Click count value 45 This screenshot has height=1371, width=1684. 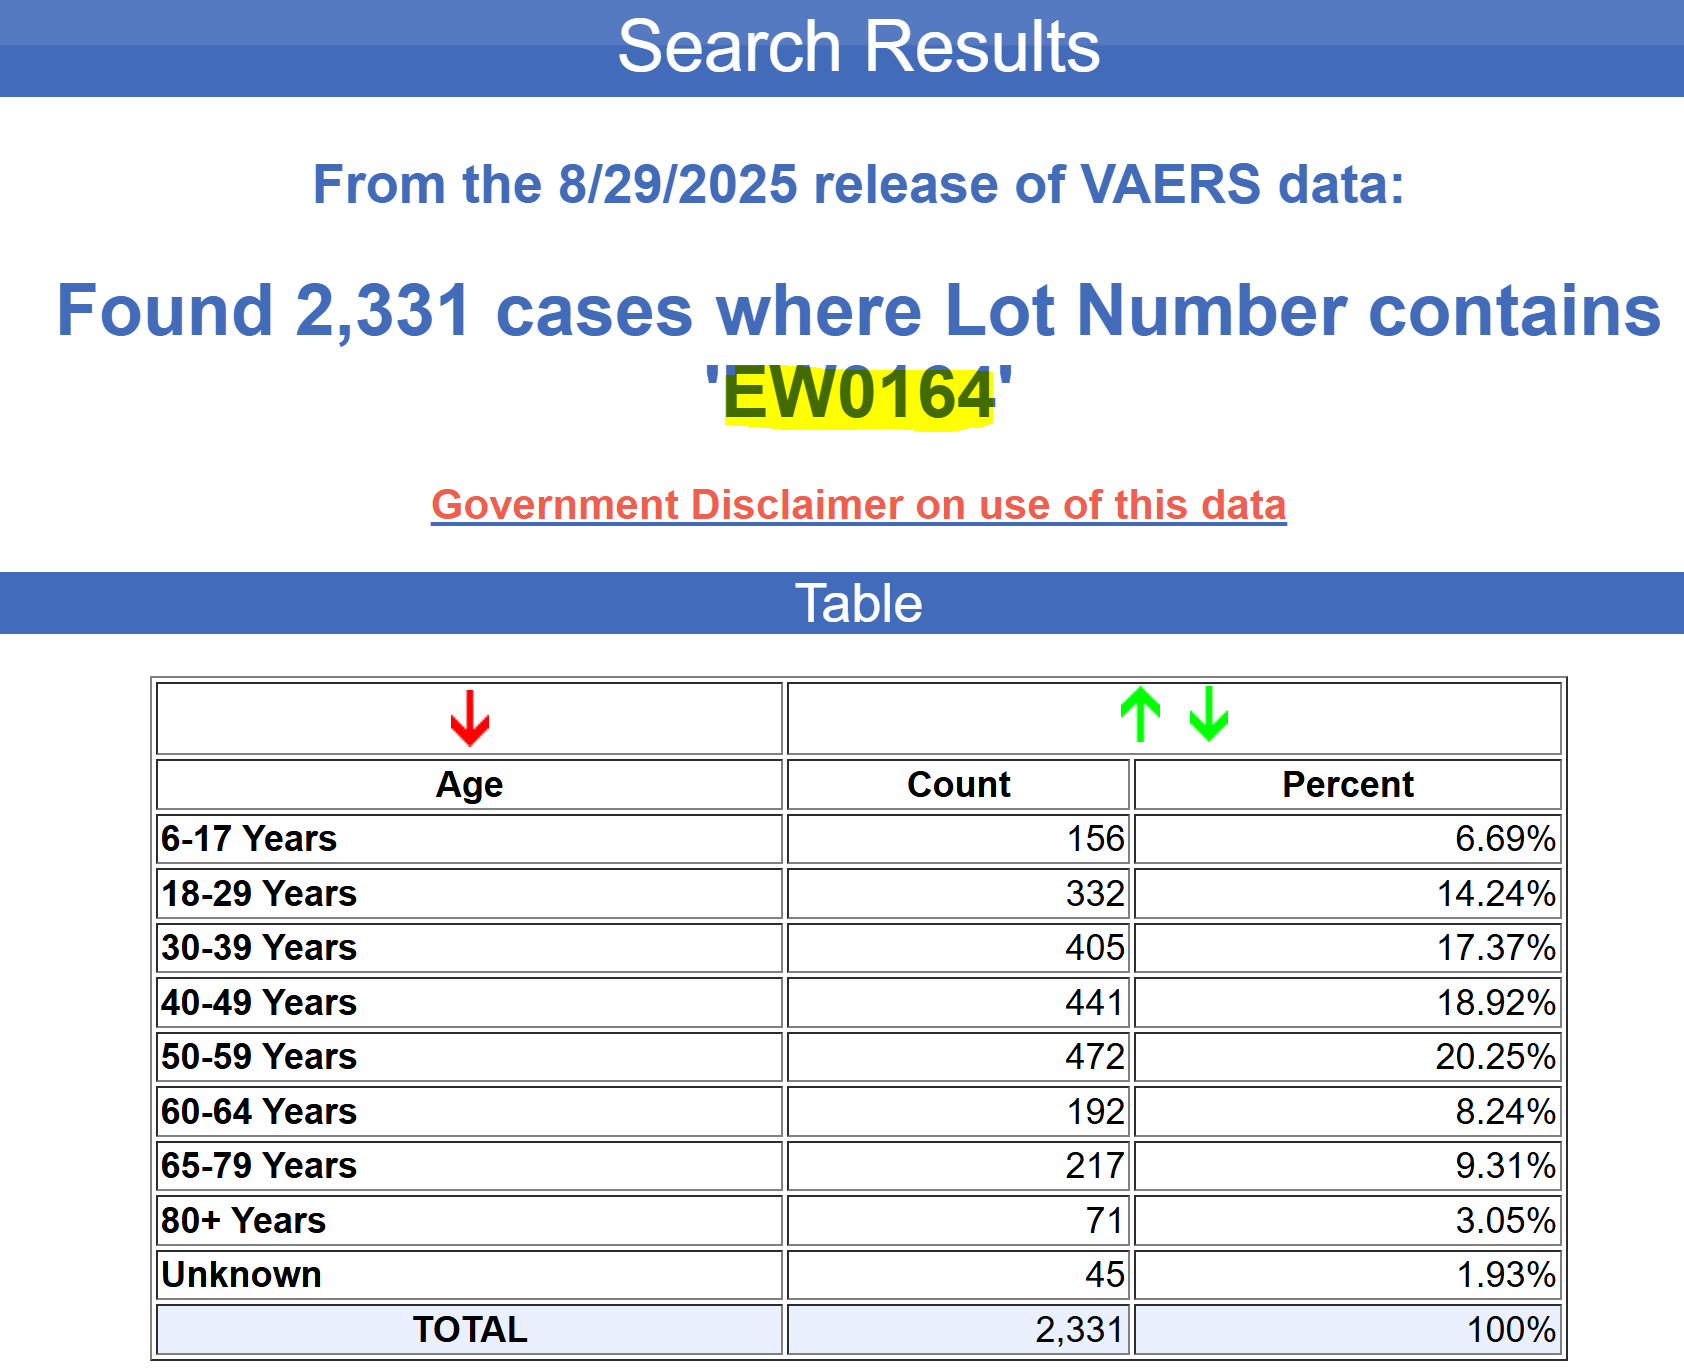tap(1105, 1275)
